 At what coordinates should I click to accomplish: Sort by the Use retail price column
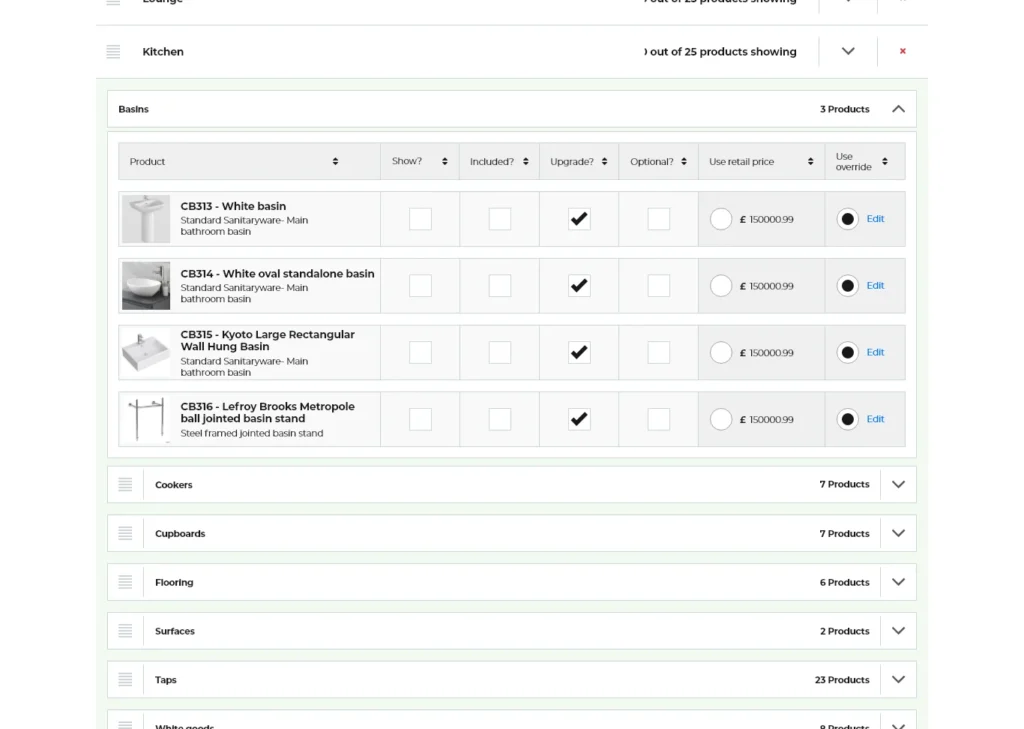[x=810, y=162]
